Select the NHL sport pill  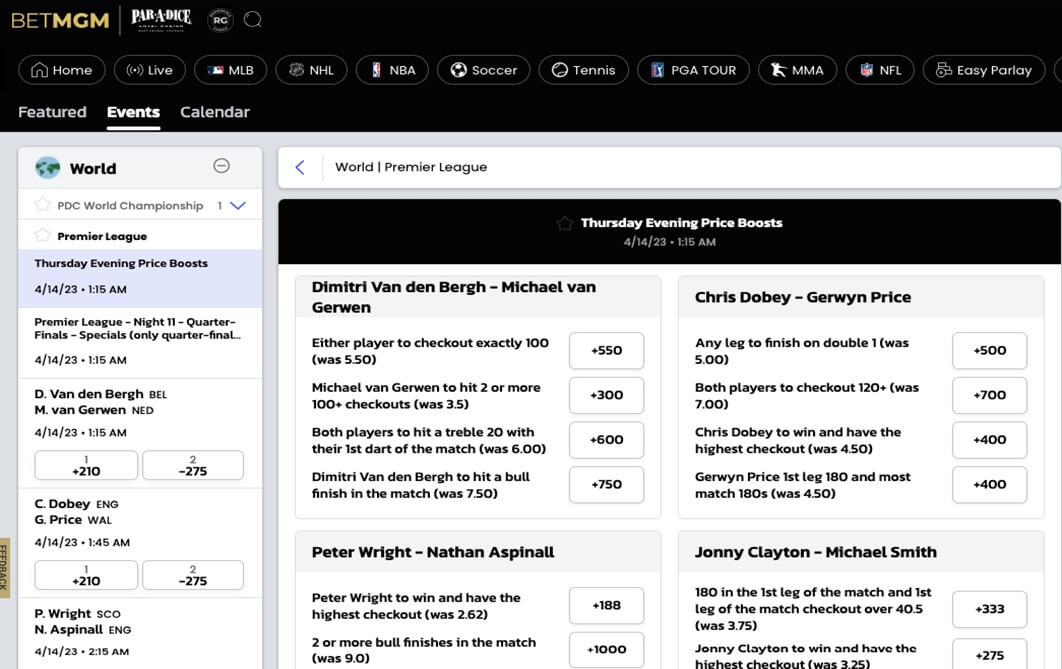point(312,70)
